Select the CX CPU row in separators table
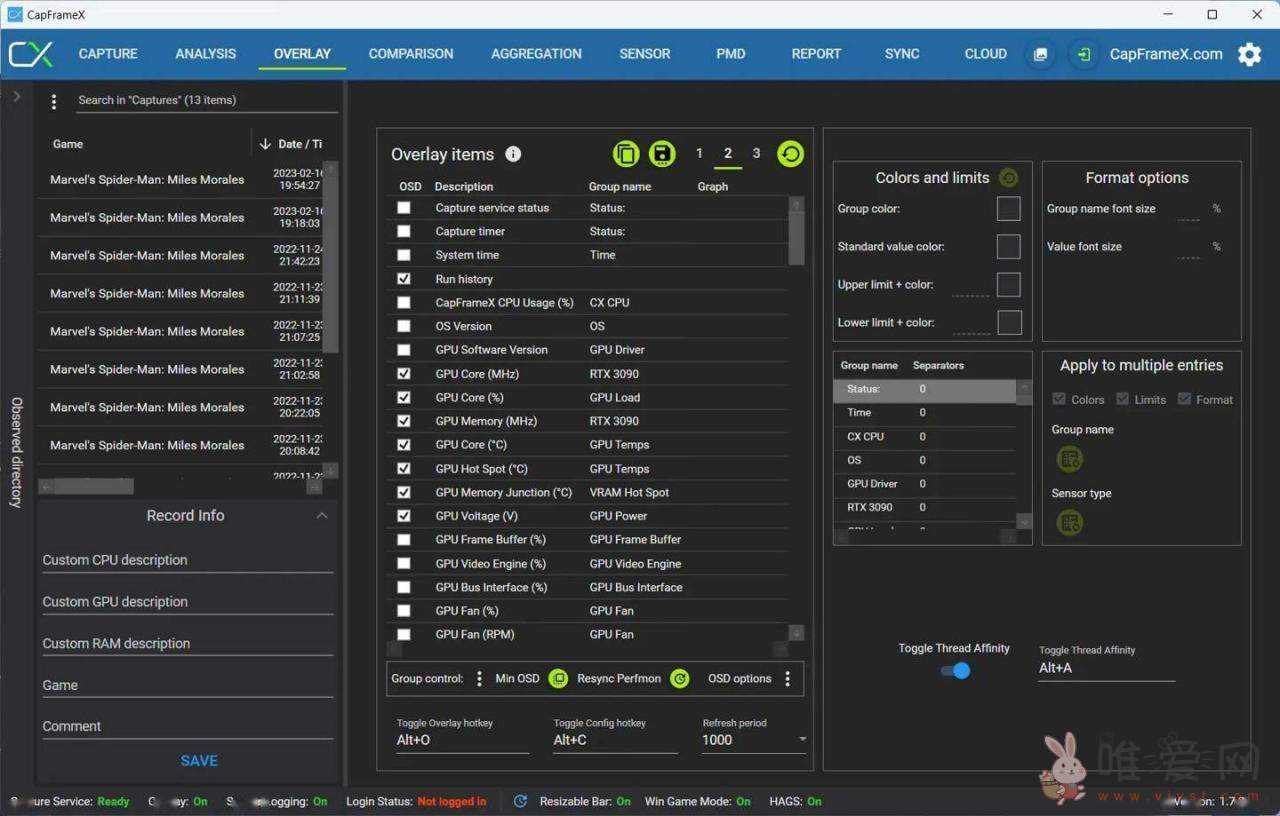This screenshot has width=1280, height=816. 925,437
